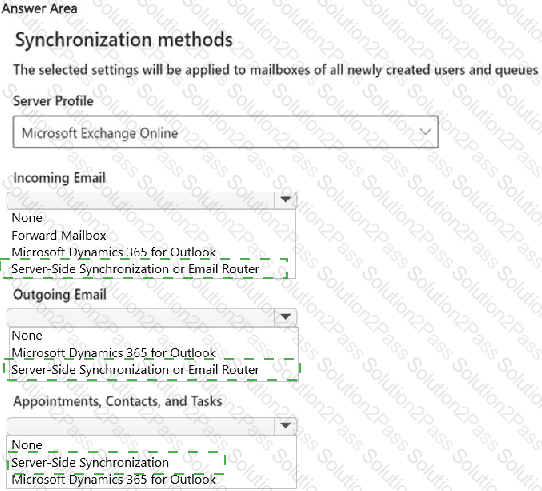Click the Synchronization methods heading

coord(124,40)
